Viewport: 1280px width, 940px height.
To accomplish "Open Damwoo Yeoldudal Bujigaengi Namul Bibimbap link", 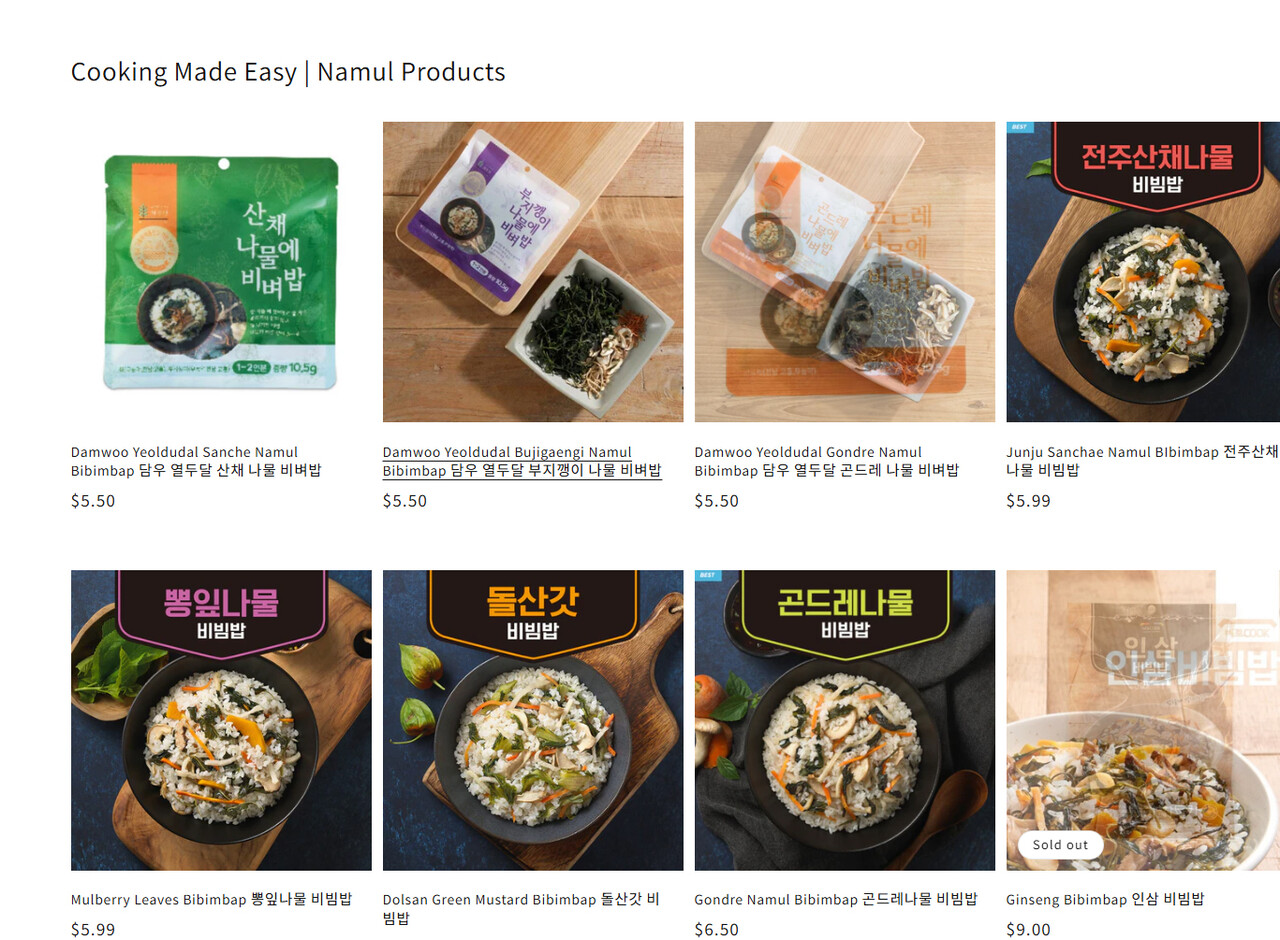I will (522, 461).
